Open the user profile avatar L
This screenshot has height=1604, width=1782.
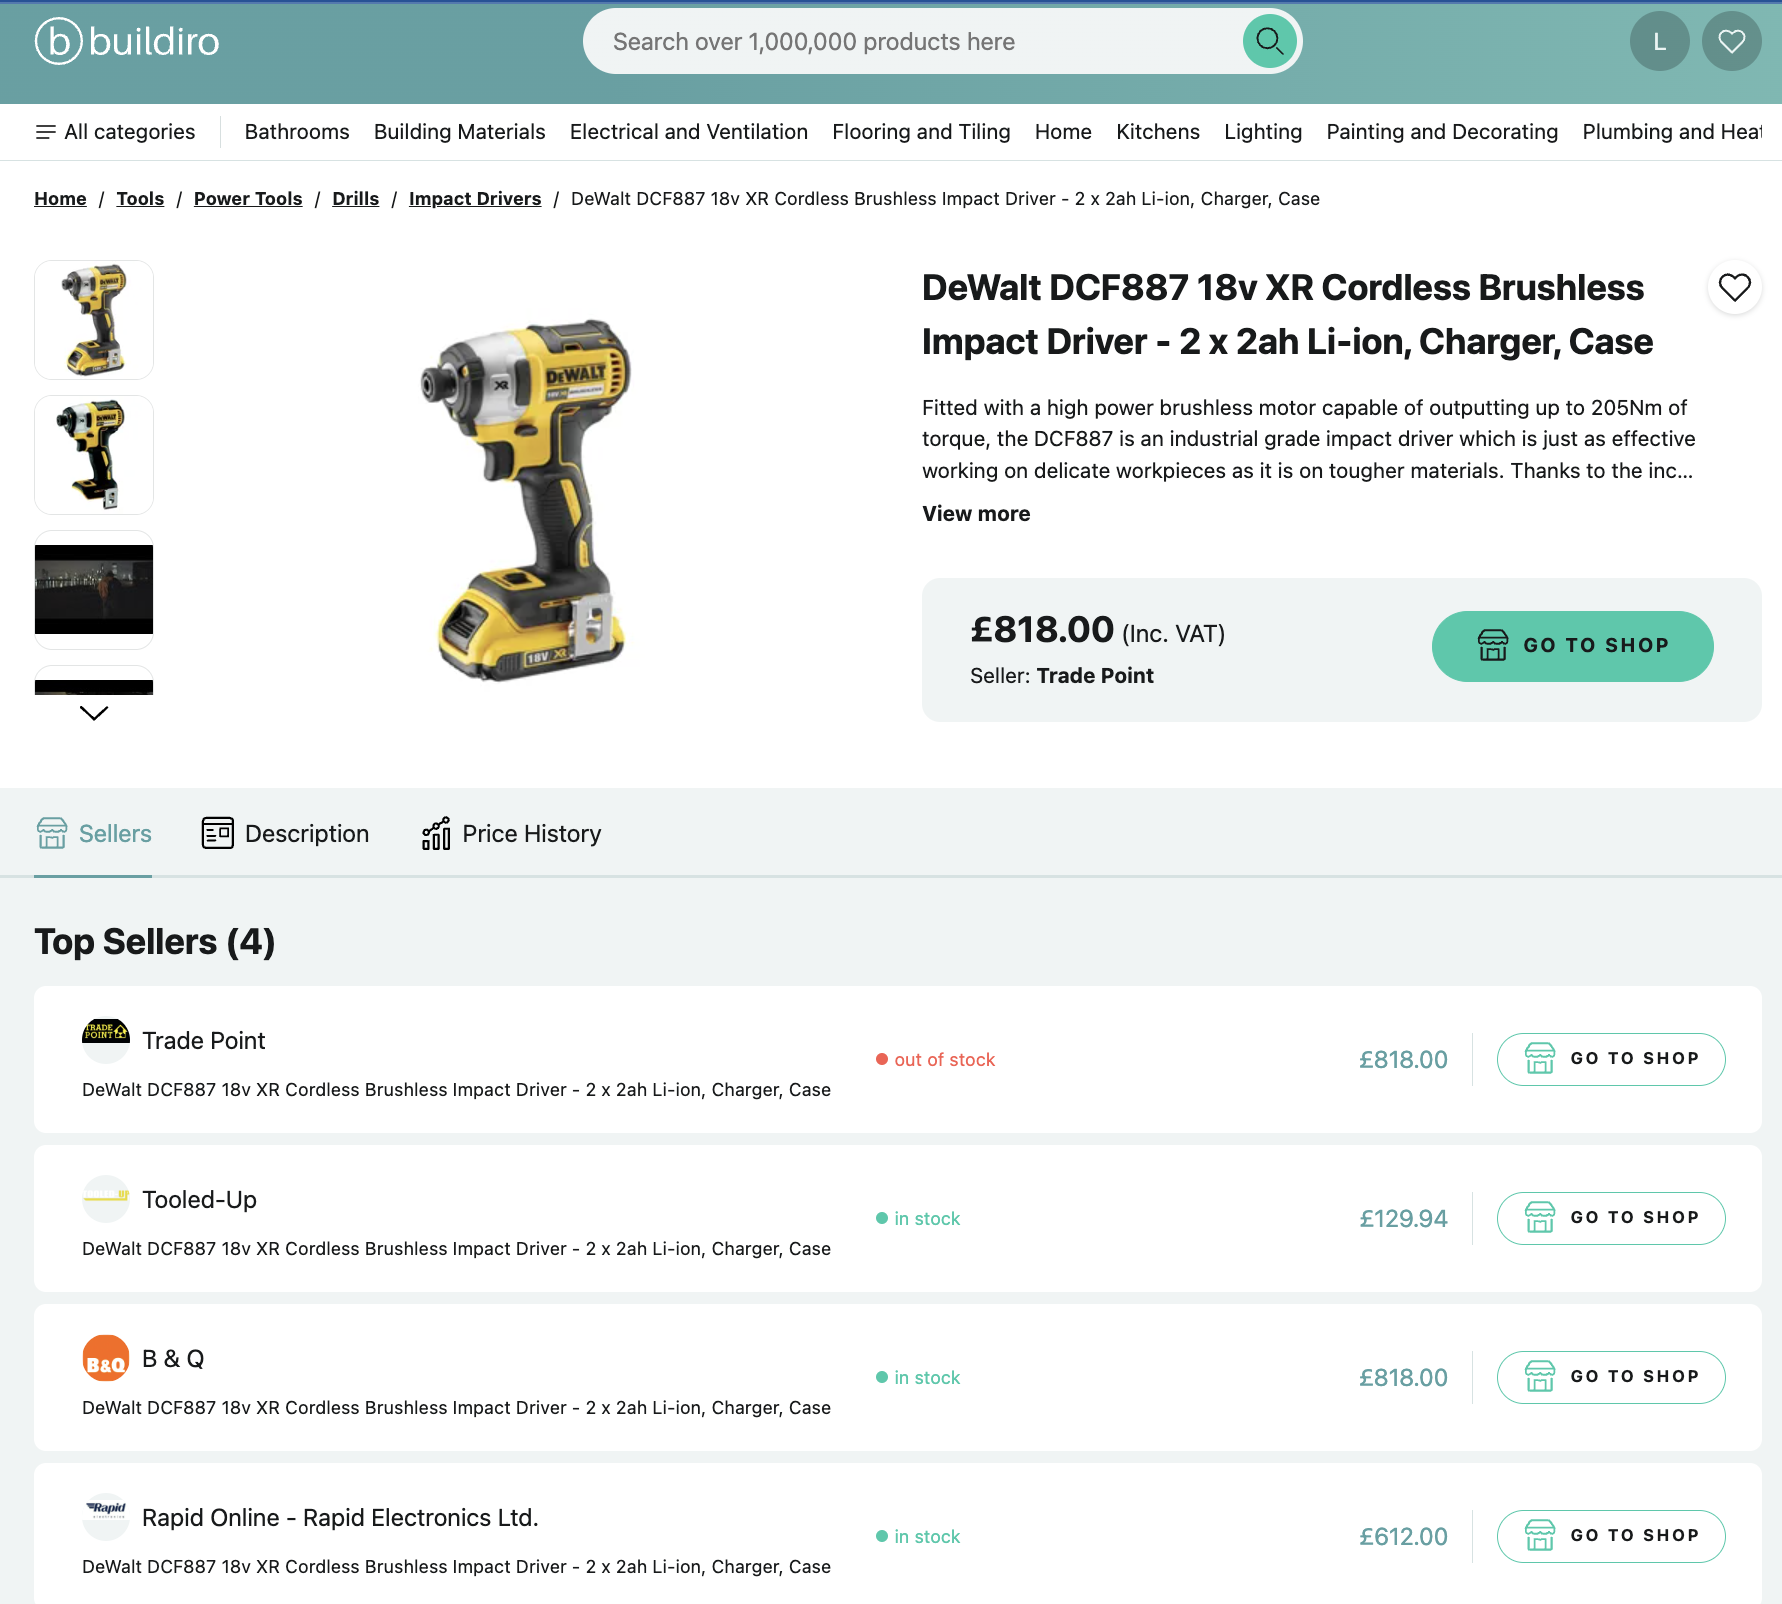click(1659, 41)
